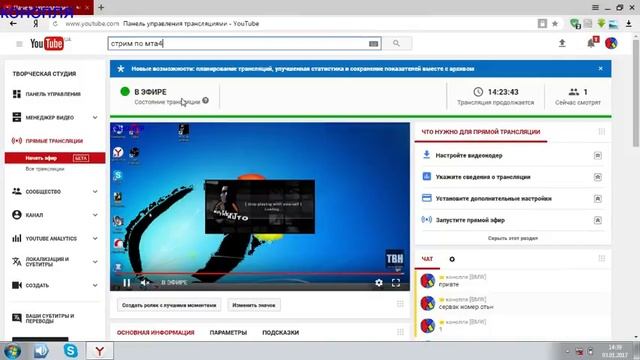Open Установите дополнительные настройки item
The image size is (640, 360).
493,199
